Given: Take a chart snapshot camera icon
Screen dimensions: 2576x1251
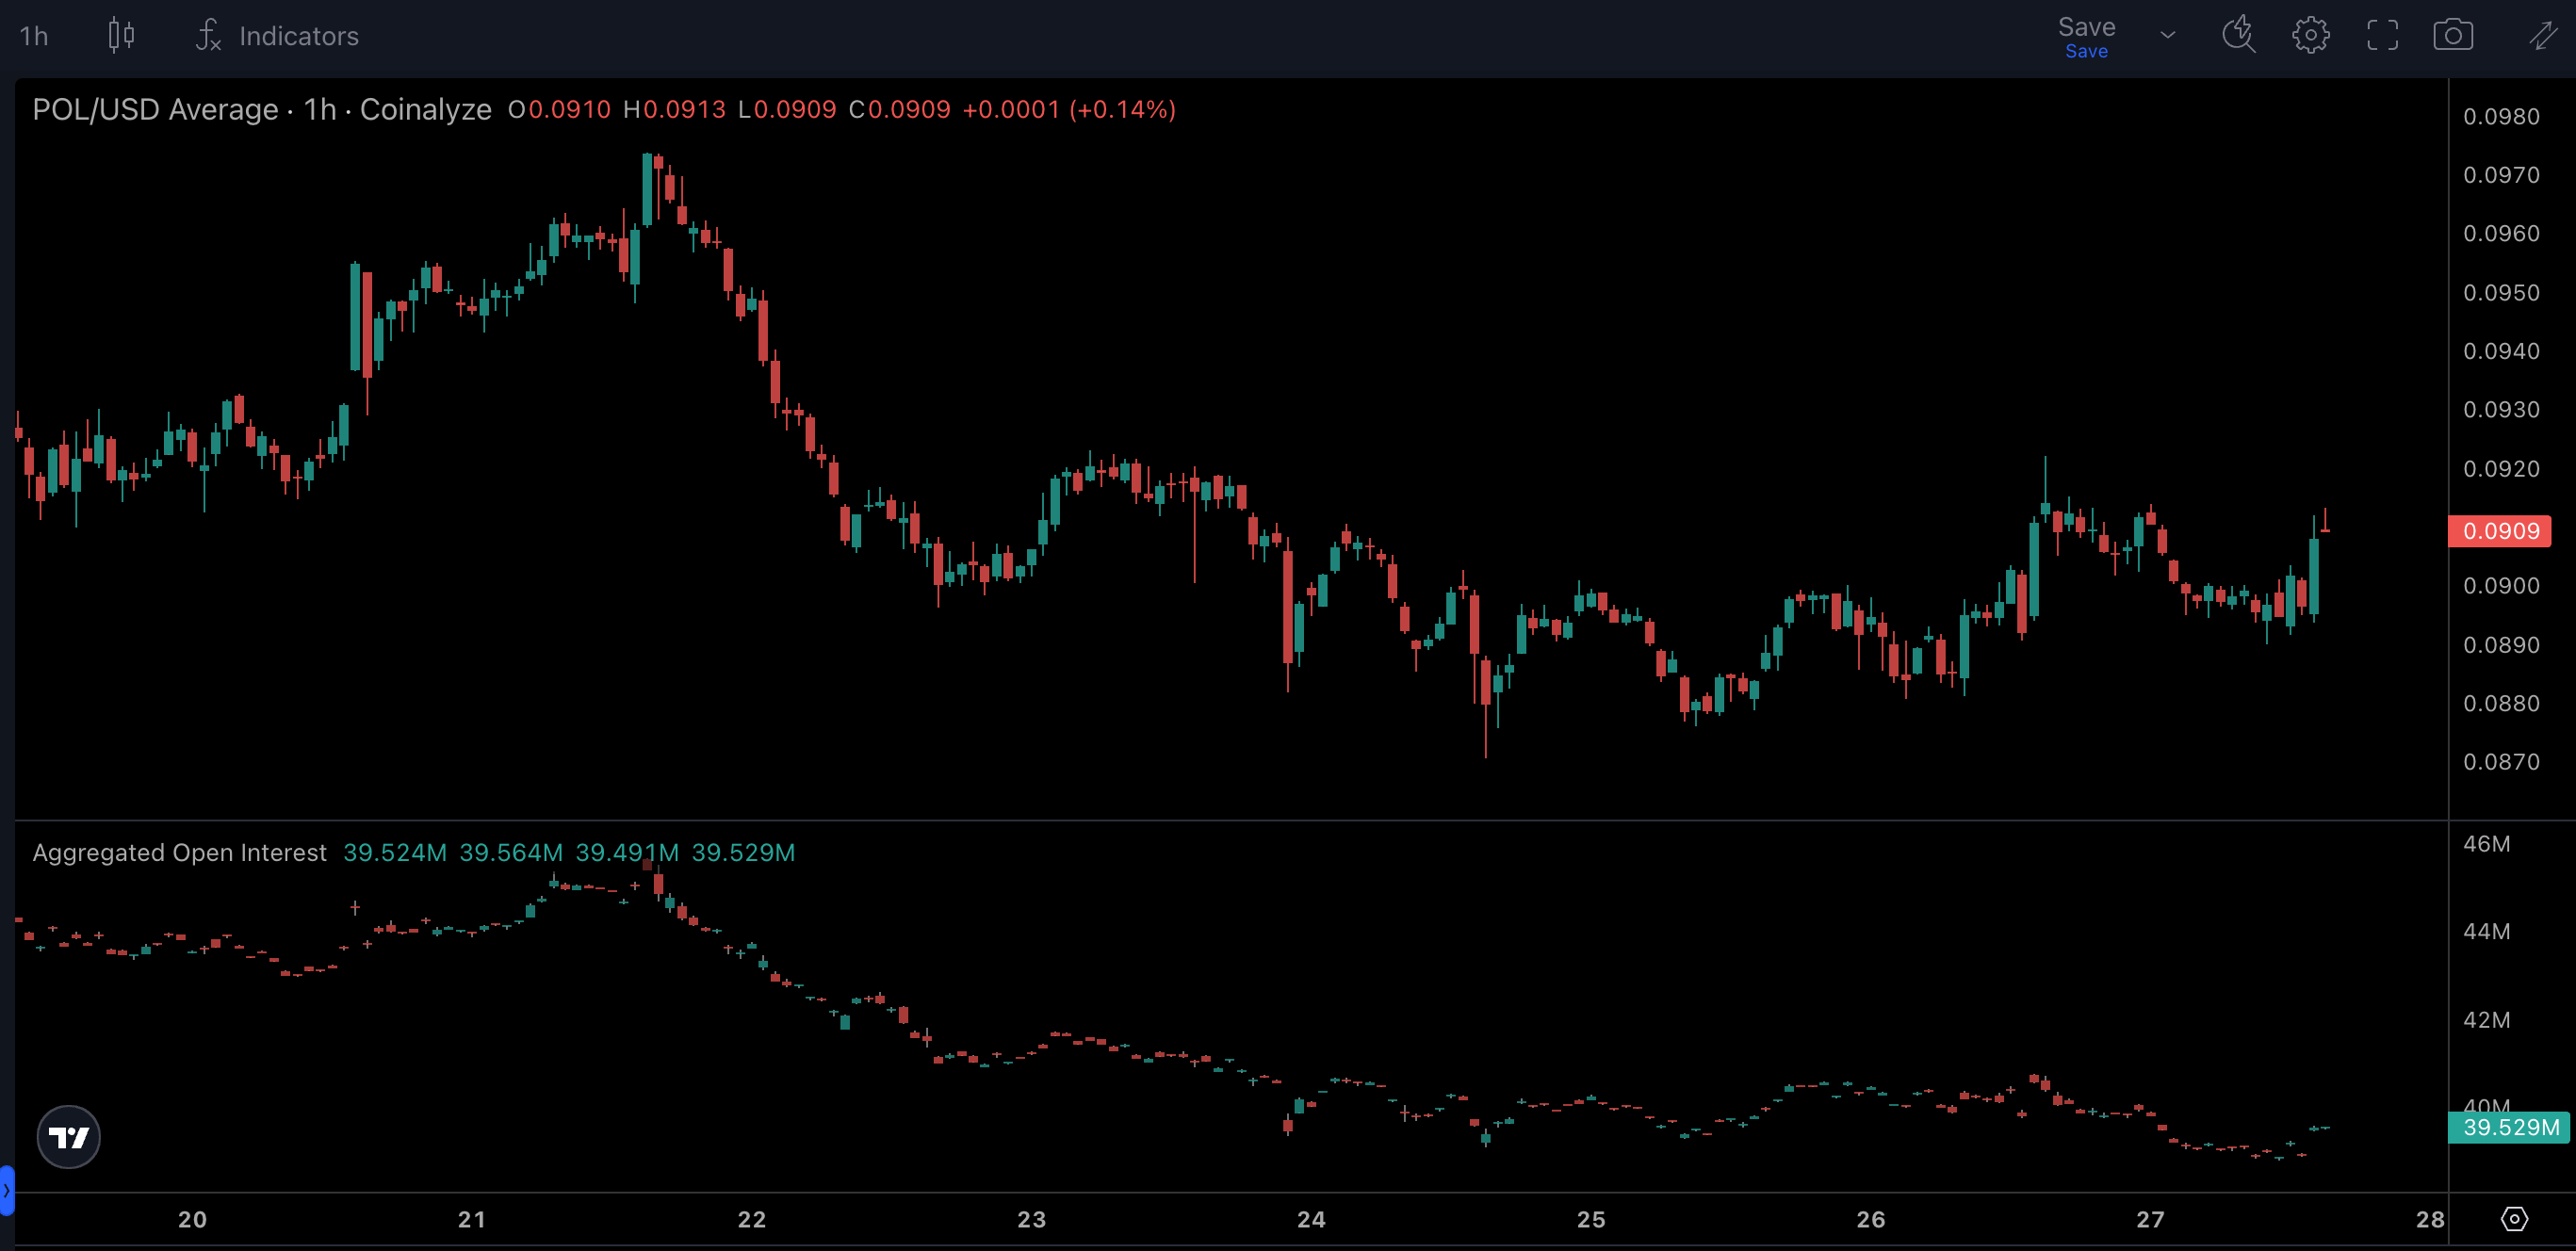Looking at the screenshot, I should tap(2453, 36).
